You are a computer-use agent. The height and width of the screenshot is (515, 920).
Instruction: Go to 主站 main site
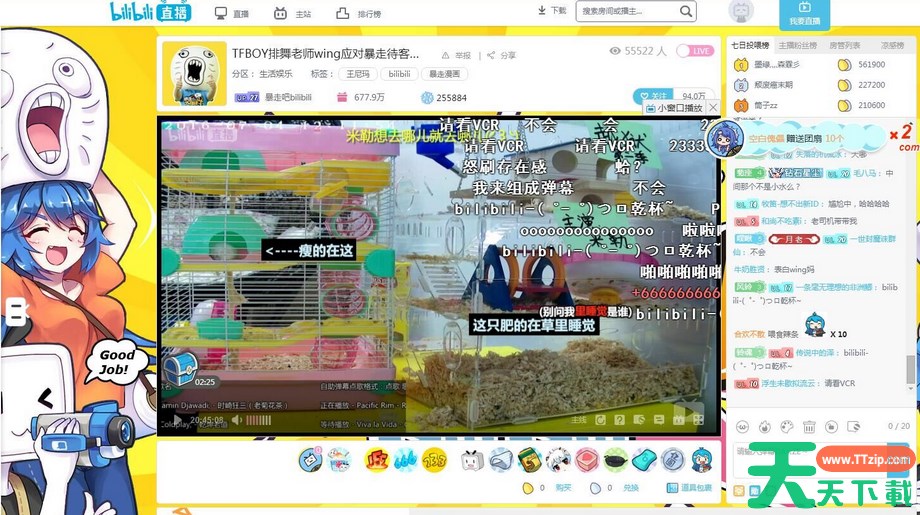click(x=292, y=13)
